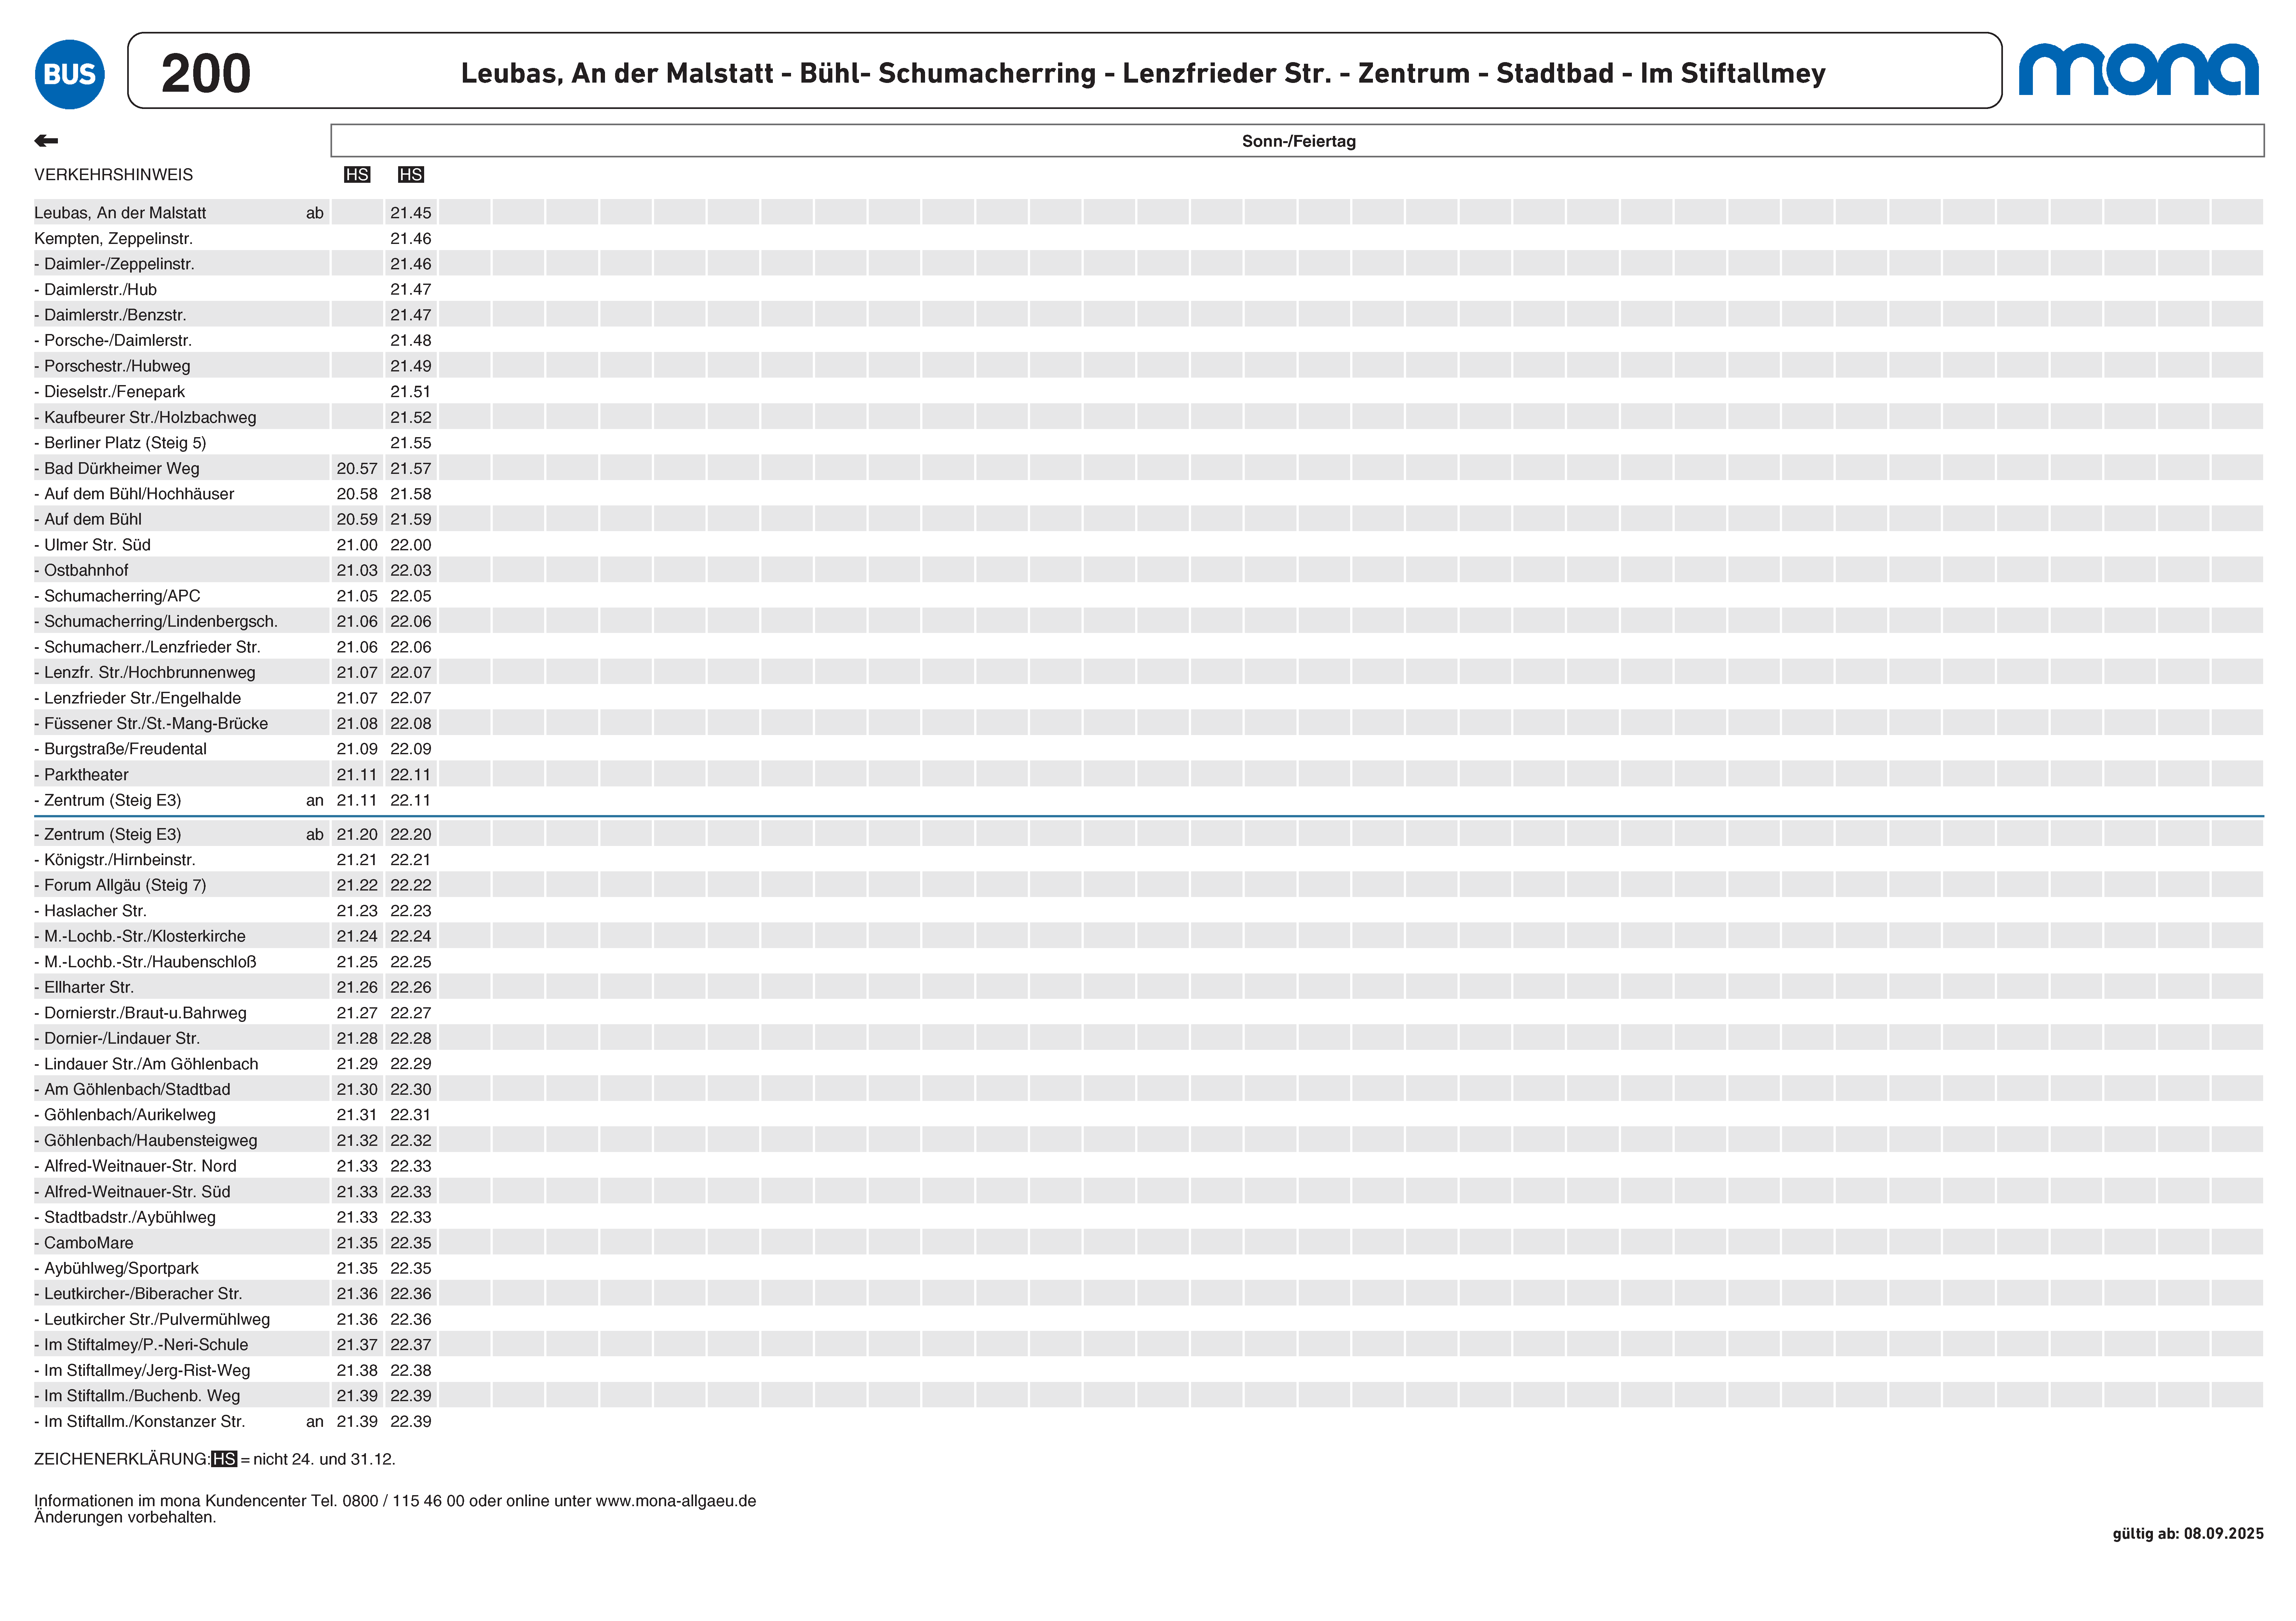Select the Sonn-/Feiertag header

point(1298,141)
